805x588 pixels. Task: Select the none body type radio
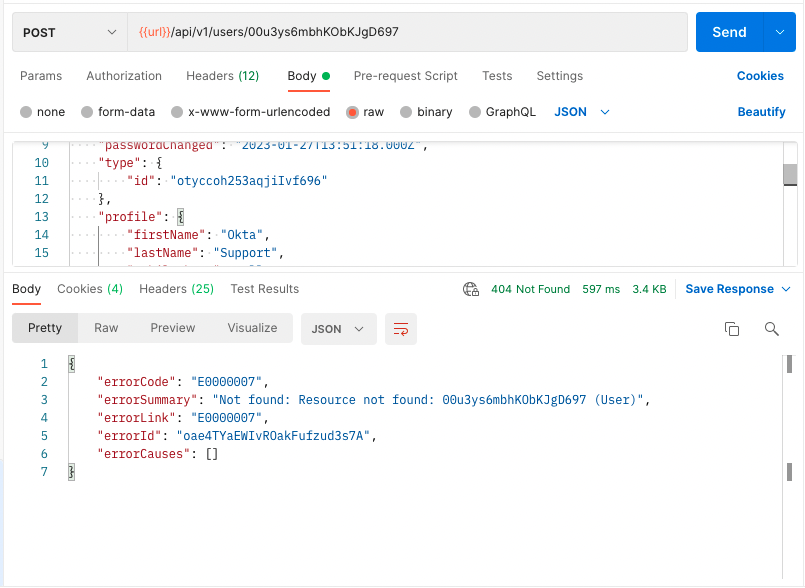point(27,112)
